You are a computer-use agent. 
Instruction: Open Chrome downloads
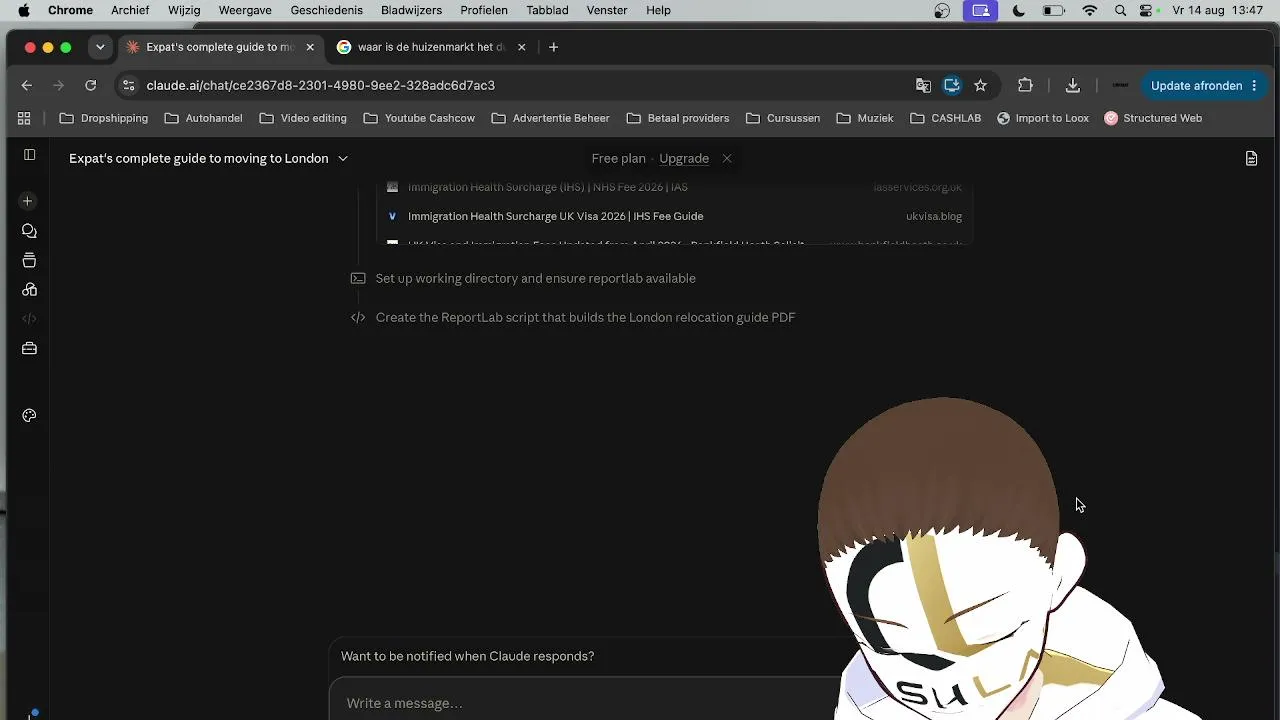(1072, 85)
